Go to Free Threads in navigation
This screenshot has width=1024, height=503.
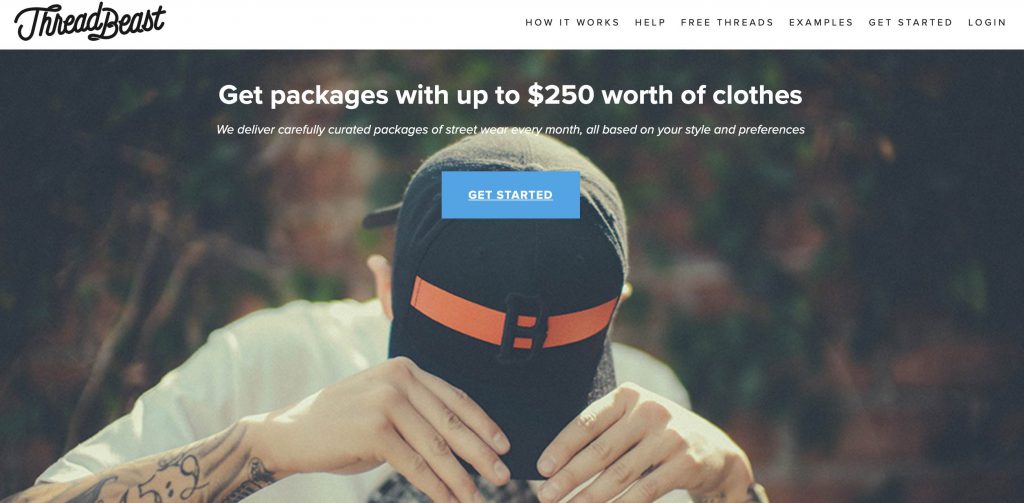727,22
